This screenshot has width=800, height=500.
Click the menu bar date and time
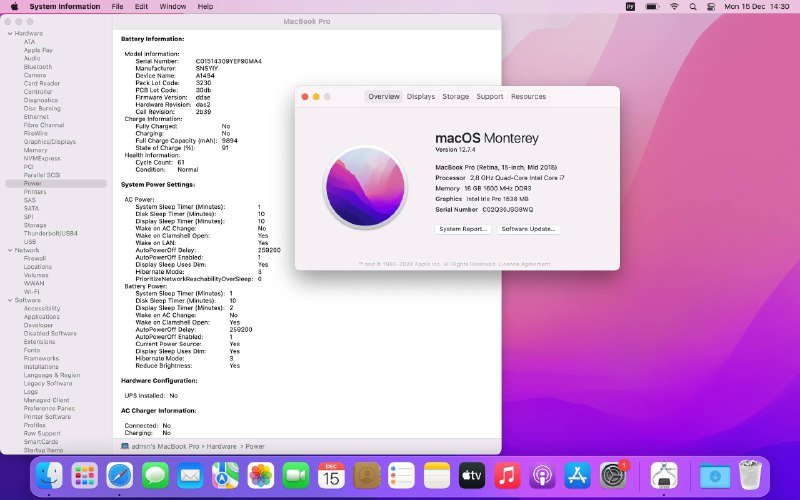click(x=757, y=7)
